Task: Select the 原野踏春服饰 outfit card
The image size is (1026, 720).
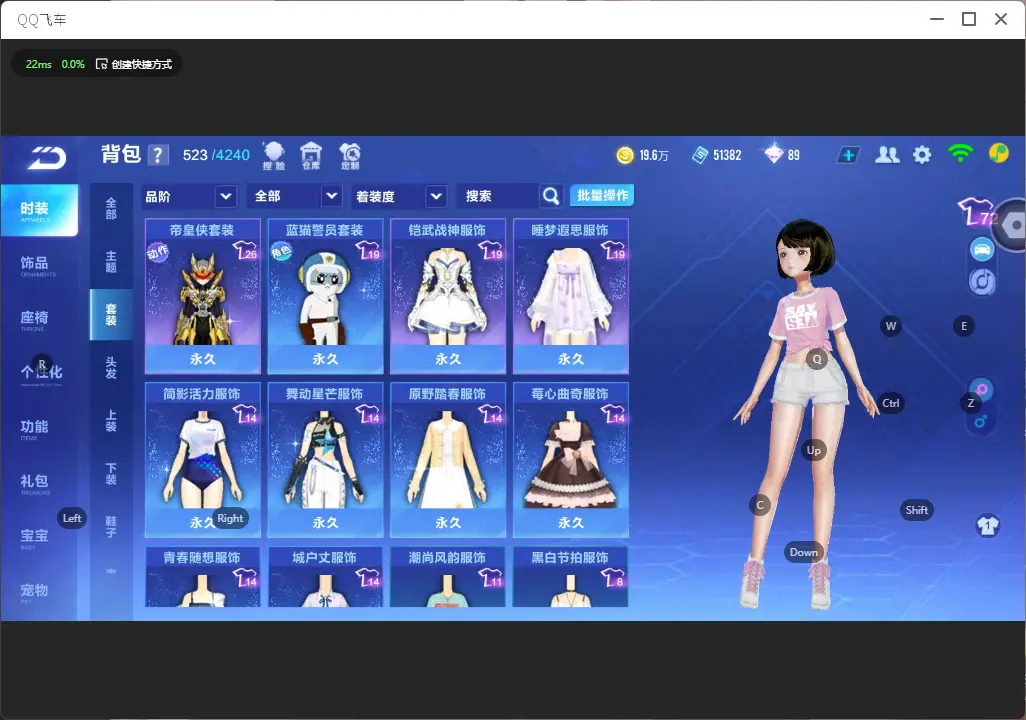Action: (x=448, y=459)
